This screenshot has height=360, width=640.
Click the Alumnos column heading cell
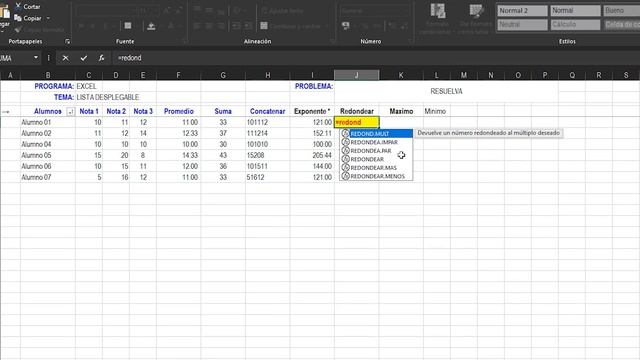pyautogui.click(x=48, y=111)
